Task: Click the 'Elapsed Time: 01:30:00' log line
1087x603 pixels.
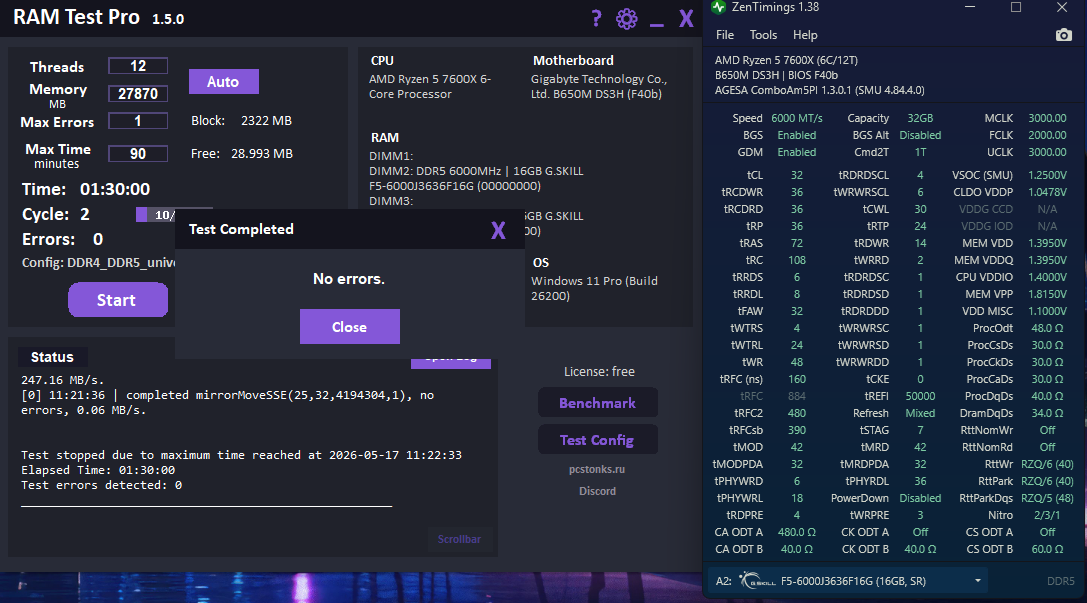Action: (98, 470)
